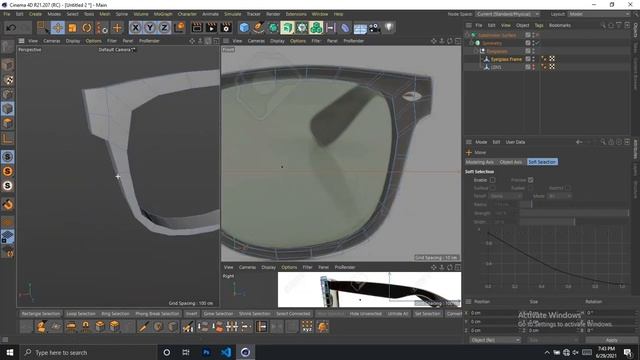The image size is (640, 360).
Task: Click the Floor environment icon
Action: (x=360, y=28)
